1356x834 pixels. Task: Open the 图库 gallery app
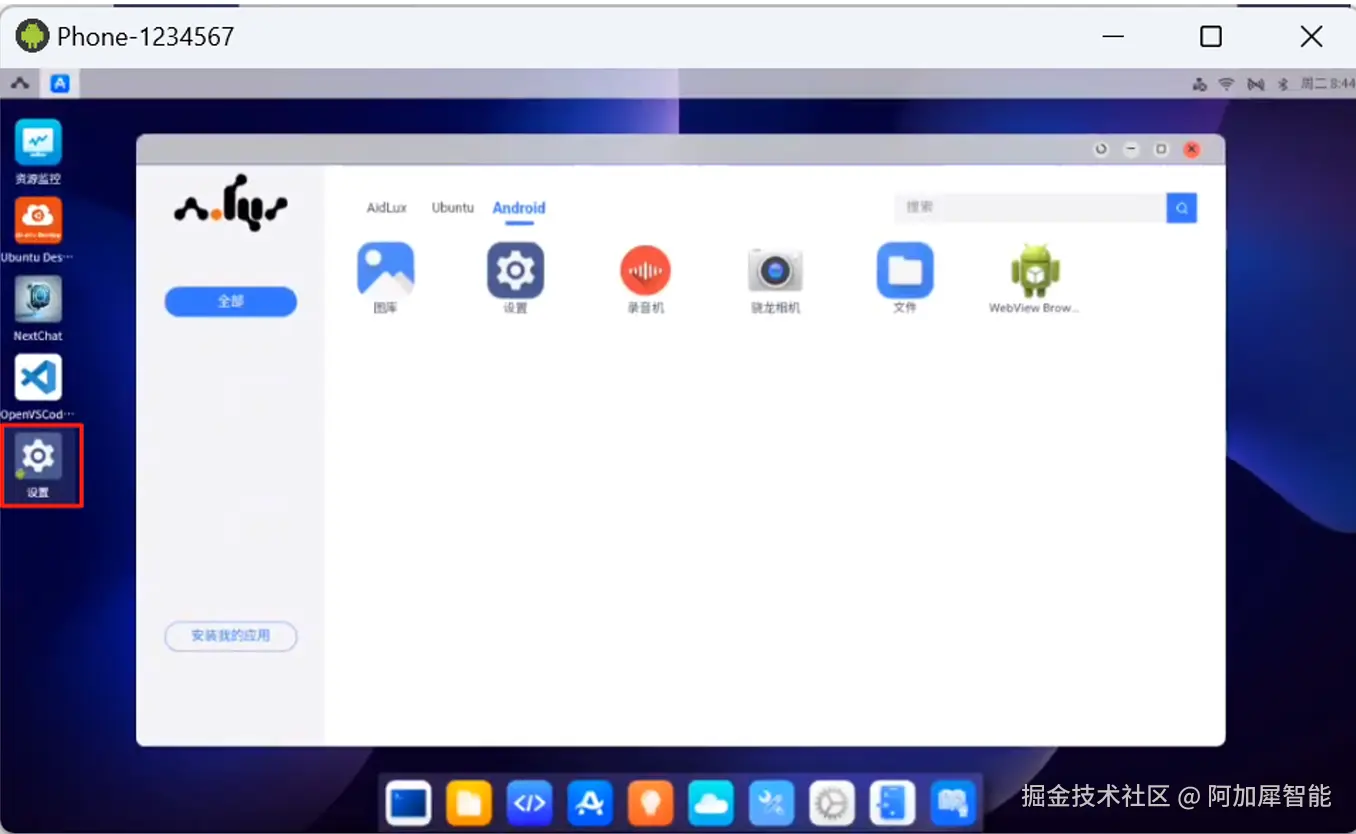[386, 270]
